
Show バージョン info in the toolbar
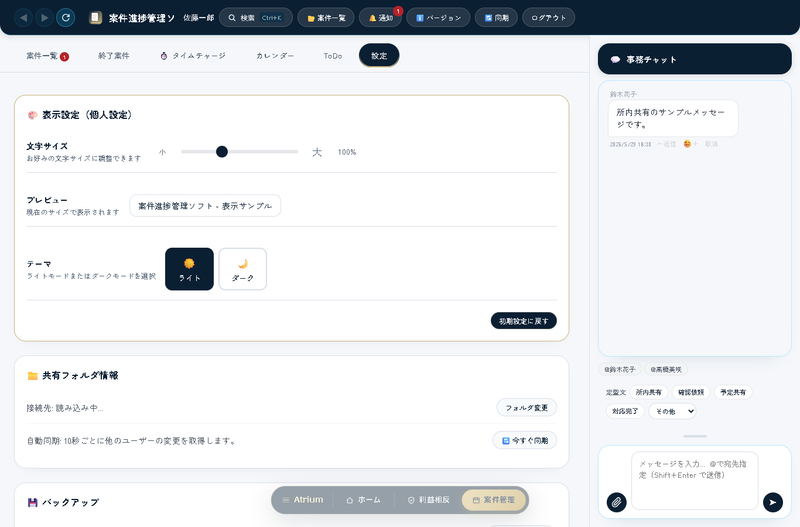438,18
